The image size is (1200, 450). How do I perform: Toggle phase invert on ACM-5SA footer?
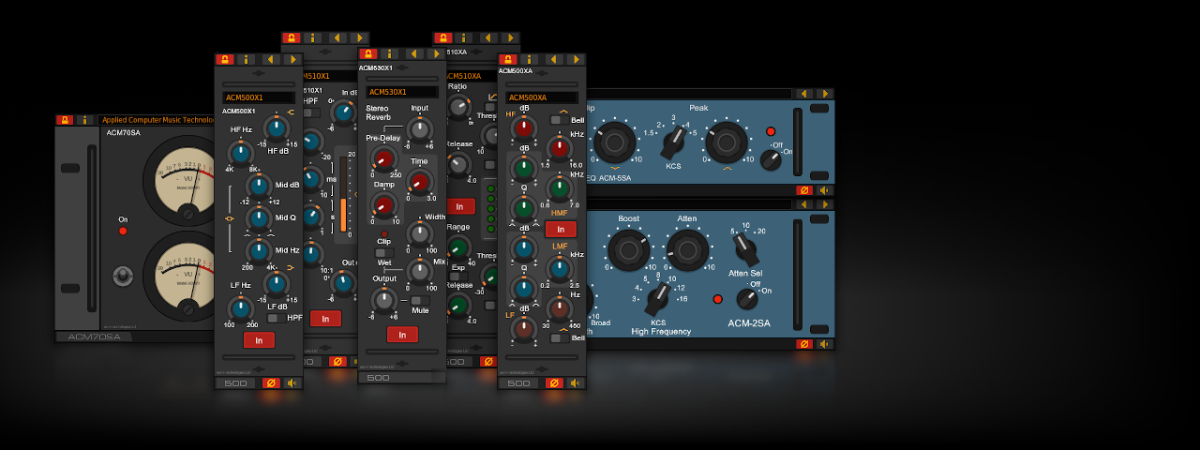coord(803,190)
